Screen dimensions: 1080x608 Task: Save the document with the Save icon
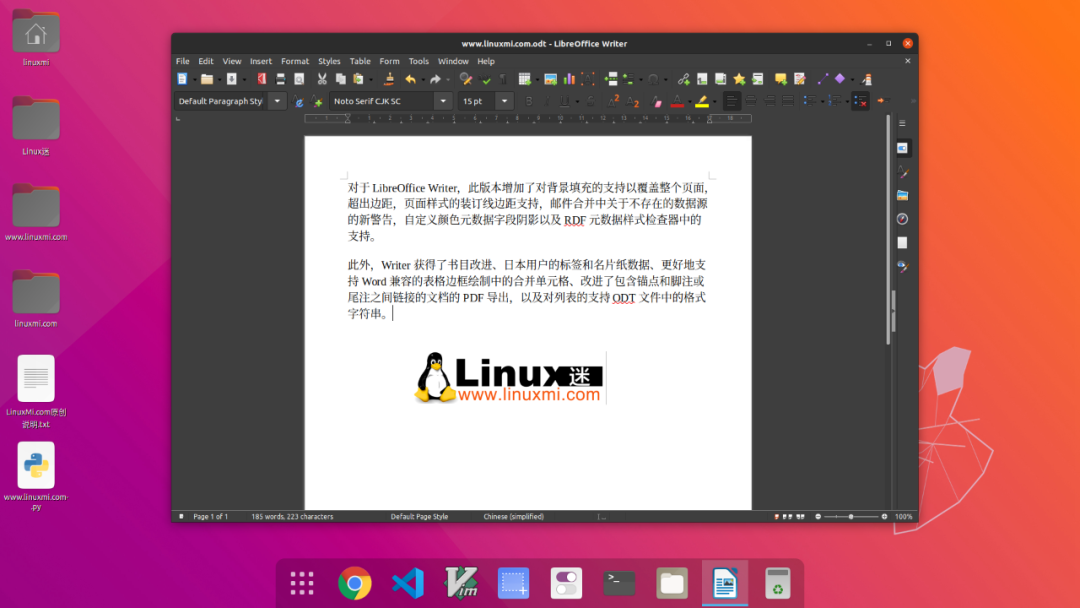pos(232,79)
